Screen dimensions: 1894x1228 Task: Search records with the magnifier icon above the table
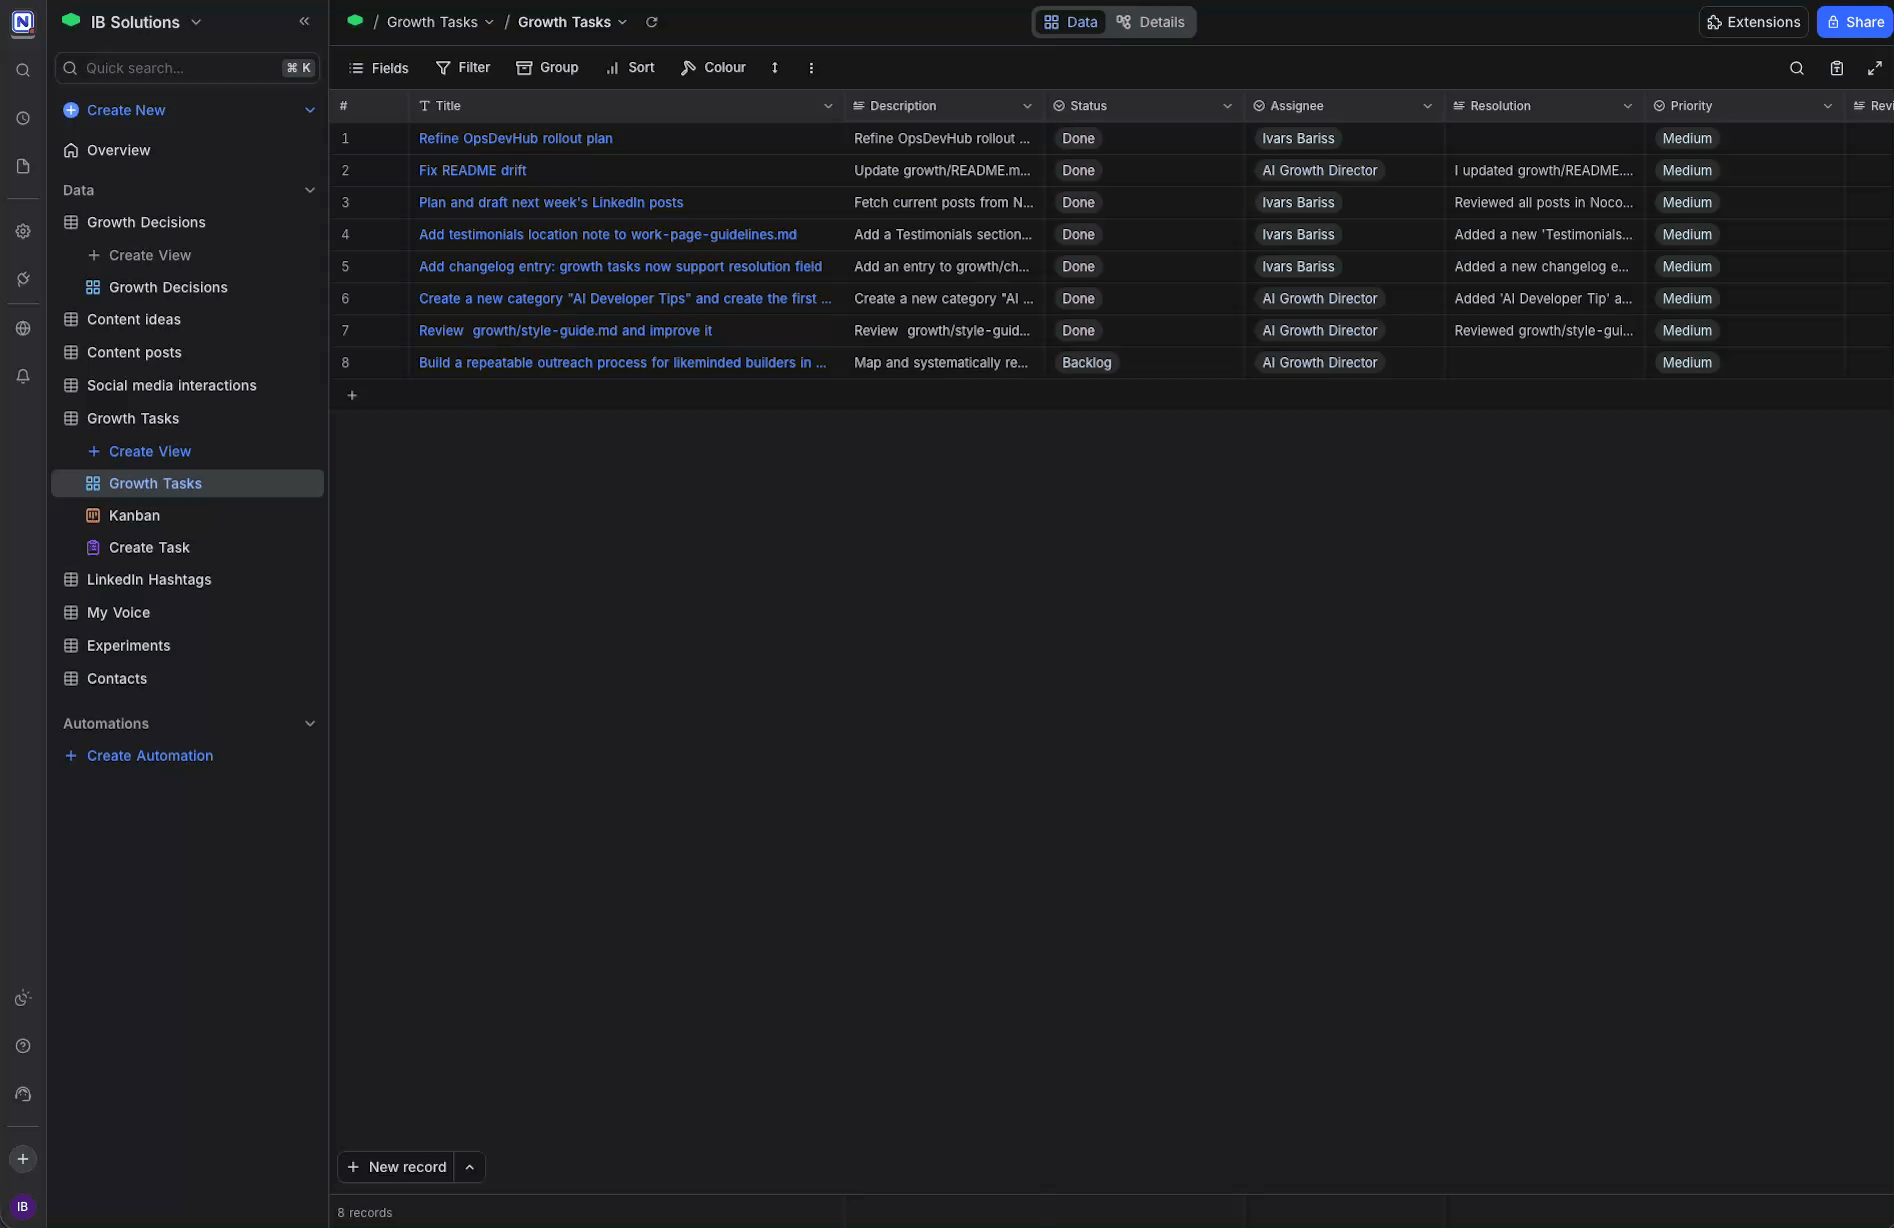click(x=1796, y=68)
